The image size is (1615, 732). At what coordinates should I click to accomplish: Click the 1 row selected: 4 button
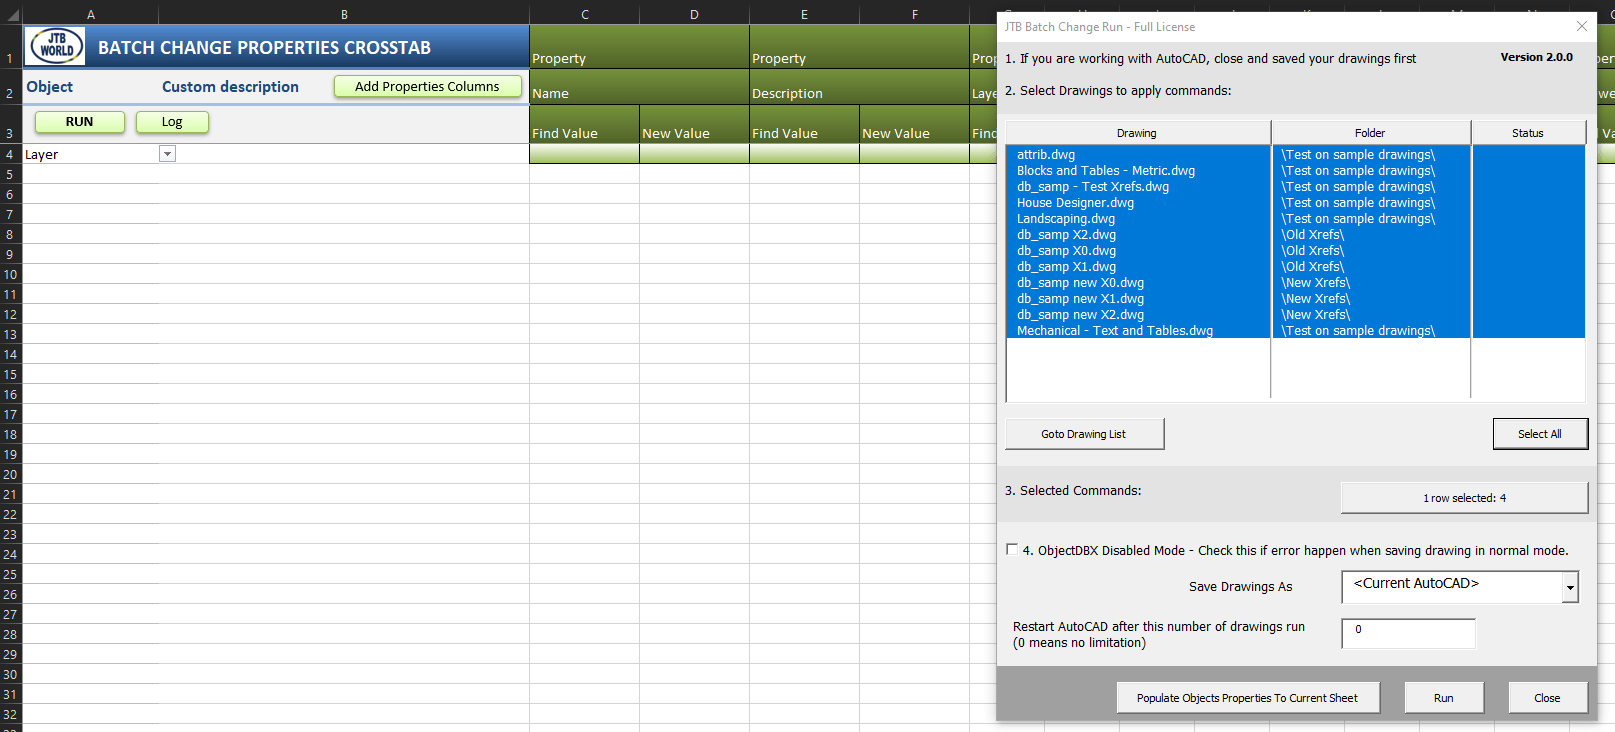tap(1464, 498)
